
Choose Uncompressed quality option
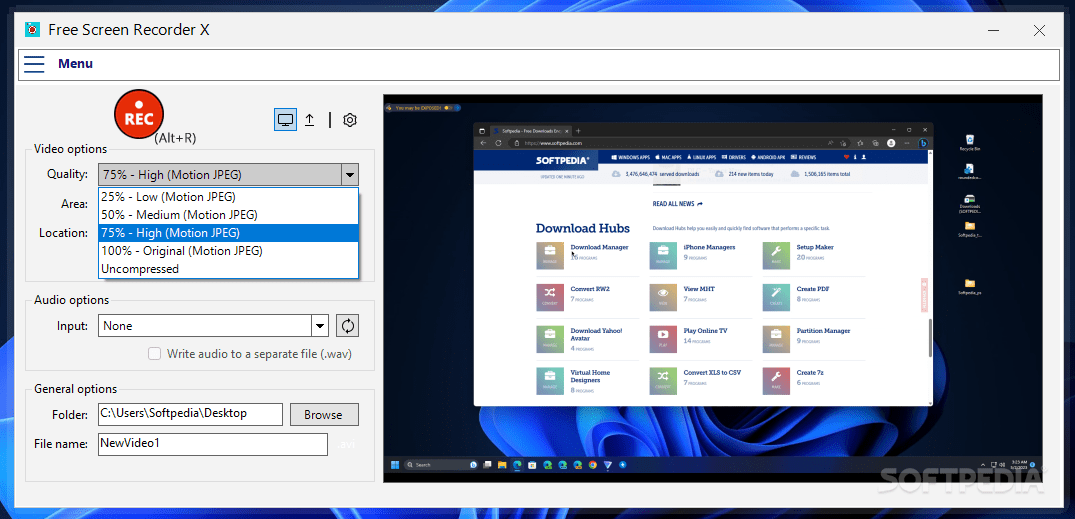(228, 269)
